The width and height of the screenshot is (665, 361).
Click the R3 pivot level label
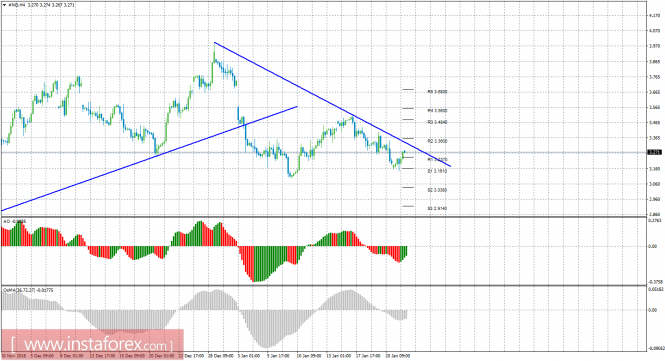[437, 122]
